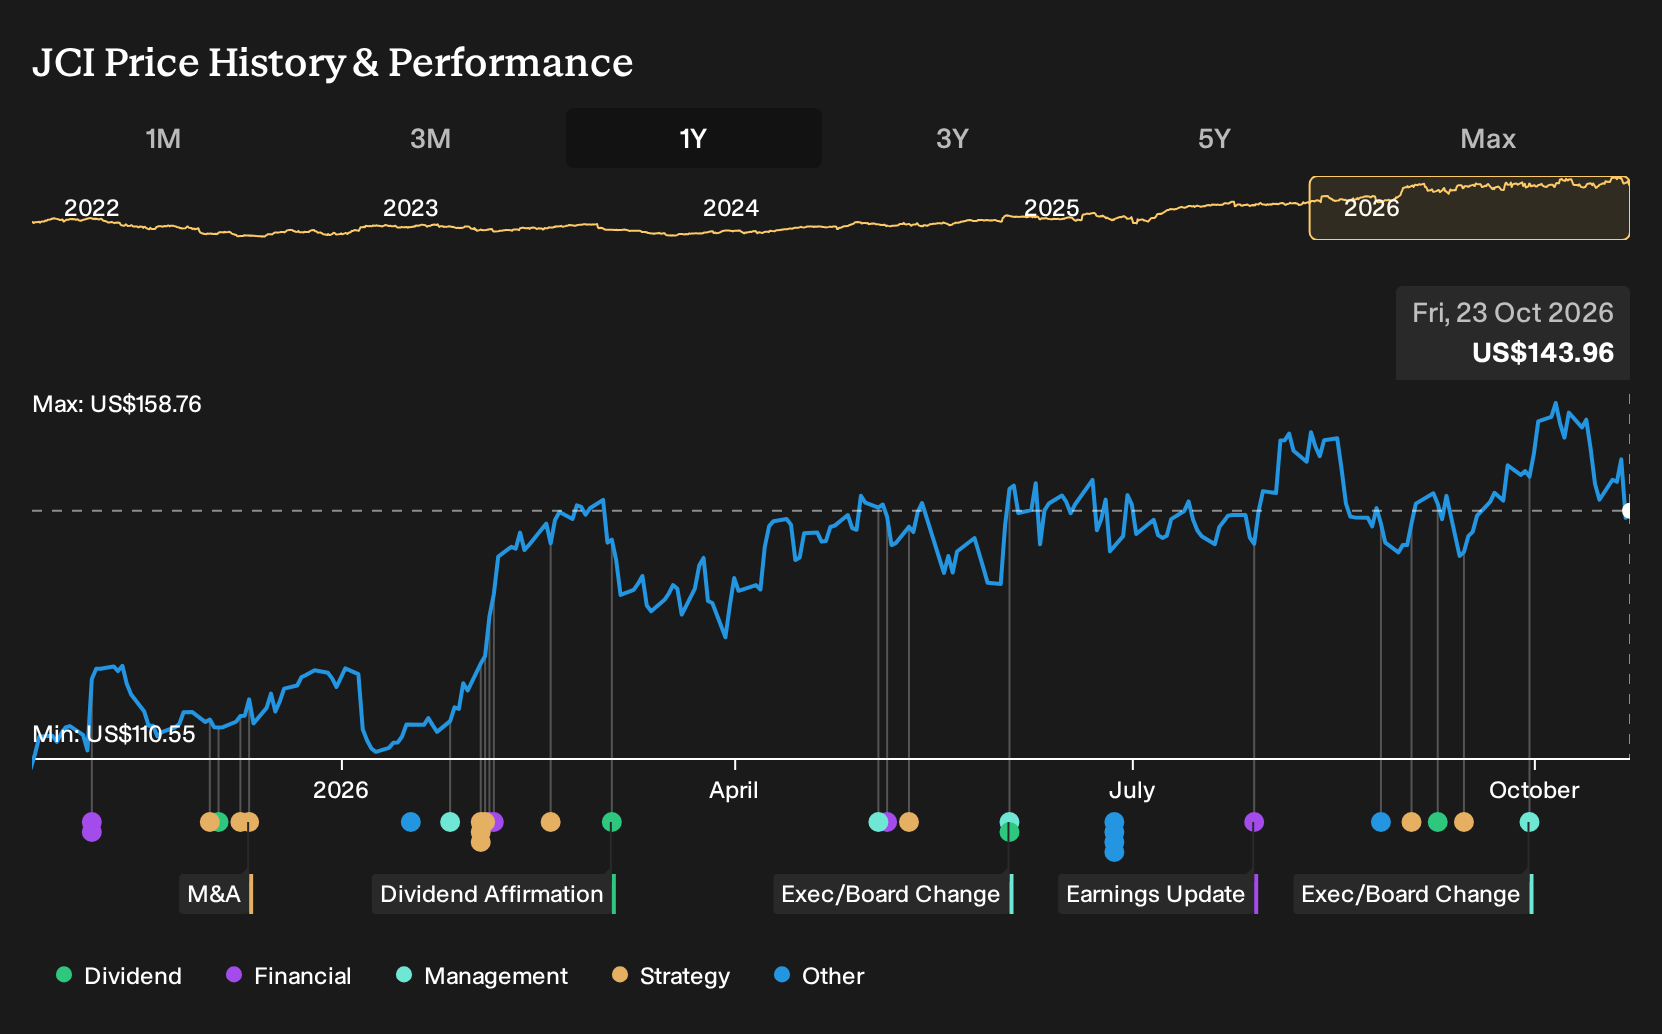Image resolution: width=1662 pixels, height=1034 pixels.
Task: Click the 'October' axis label
Action: pyautogui.click(x=1534, y=790)
